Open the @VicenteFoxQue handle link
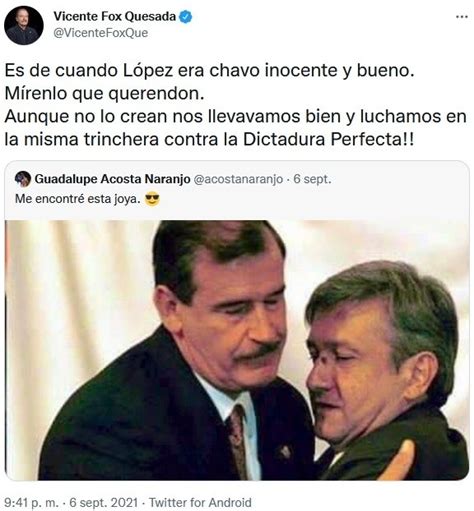The image size is (474, 511). (x=101, y=33)
